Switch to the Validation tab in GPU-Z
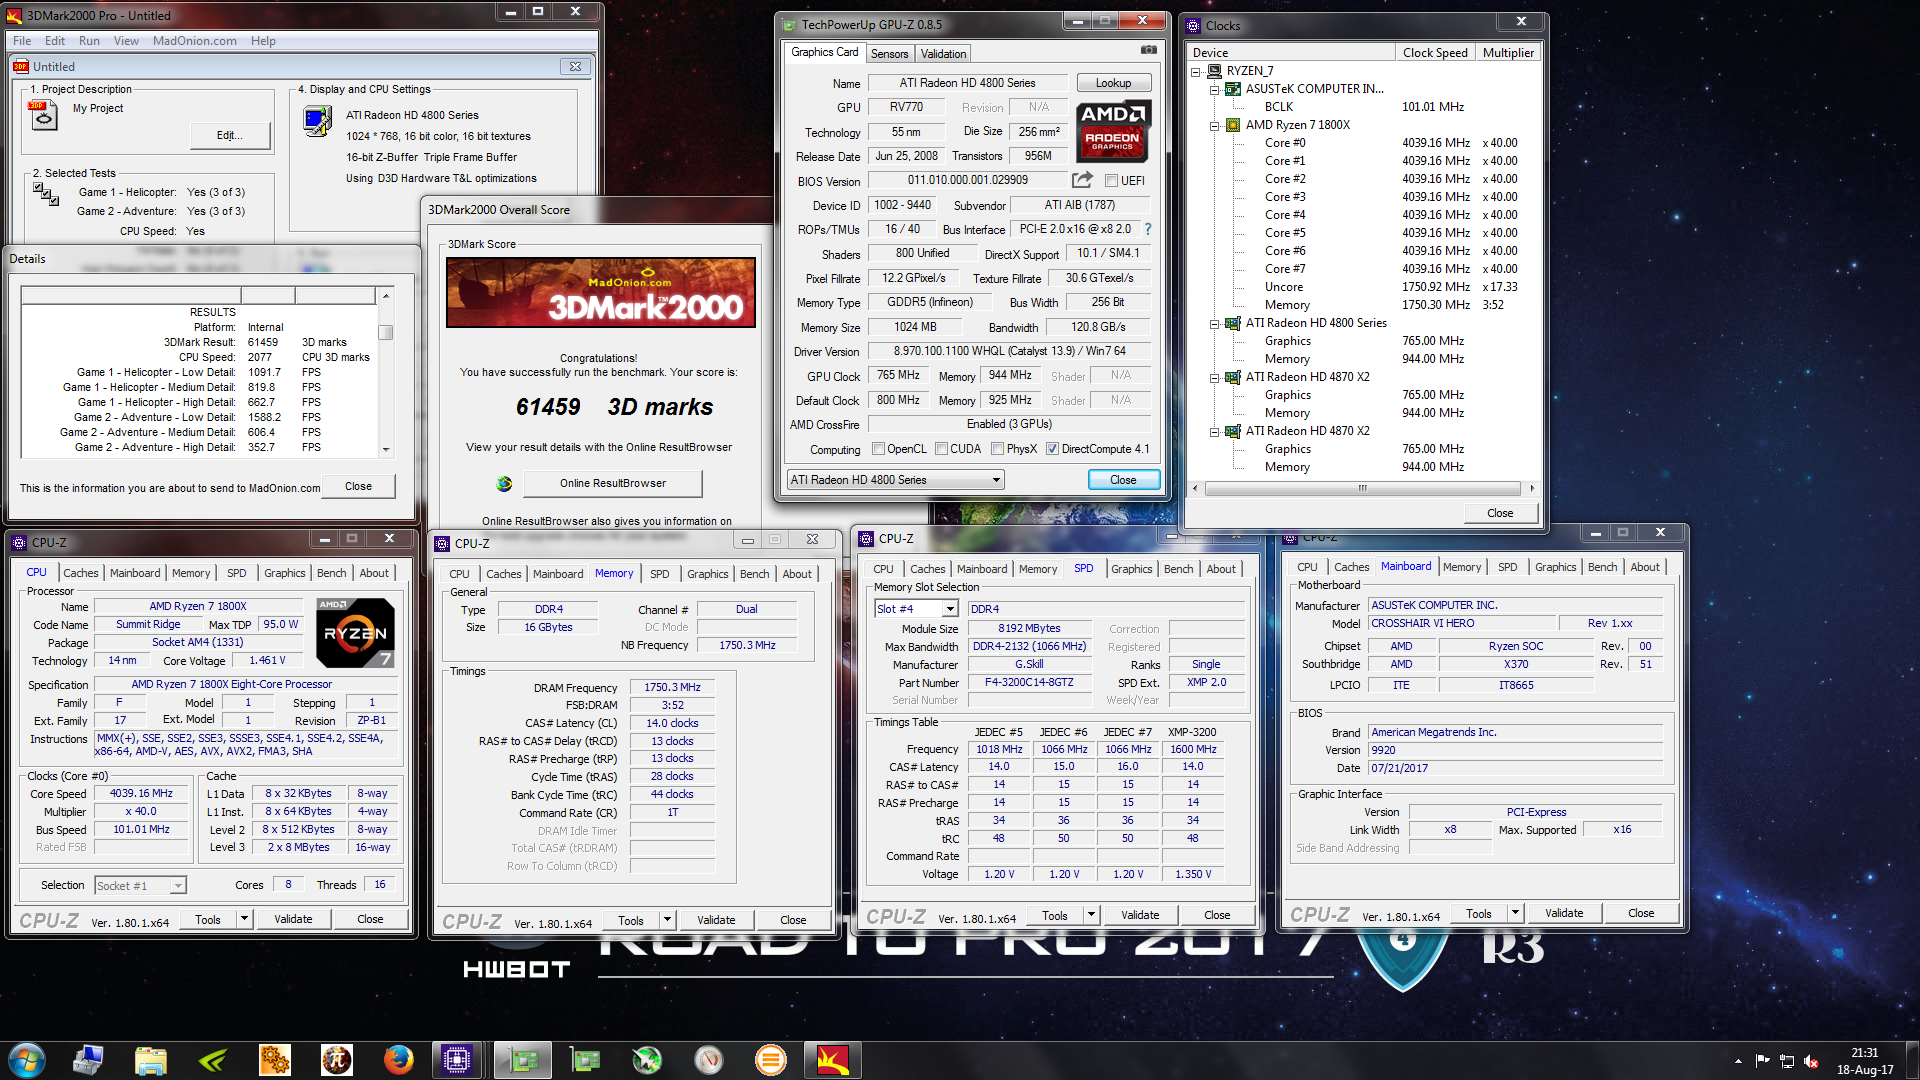This screenshot has width=1920, height=1080. coord(943,54)
